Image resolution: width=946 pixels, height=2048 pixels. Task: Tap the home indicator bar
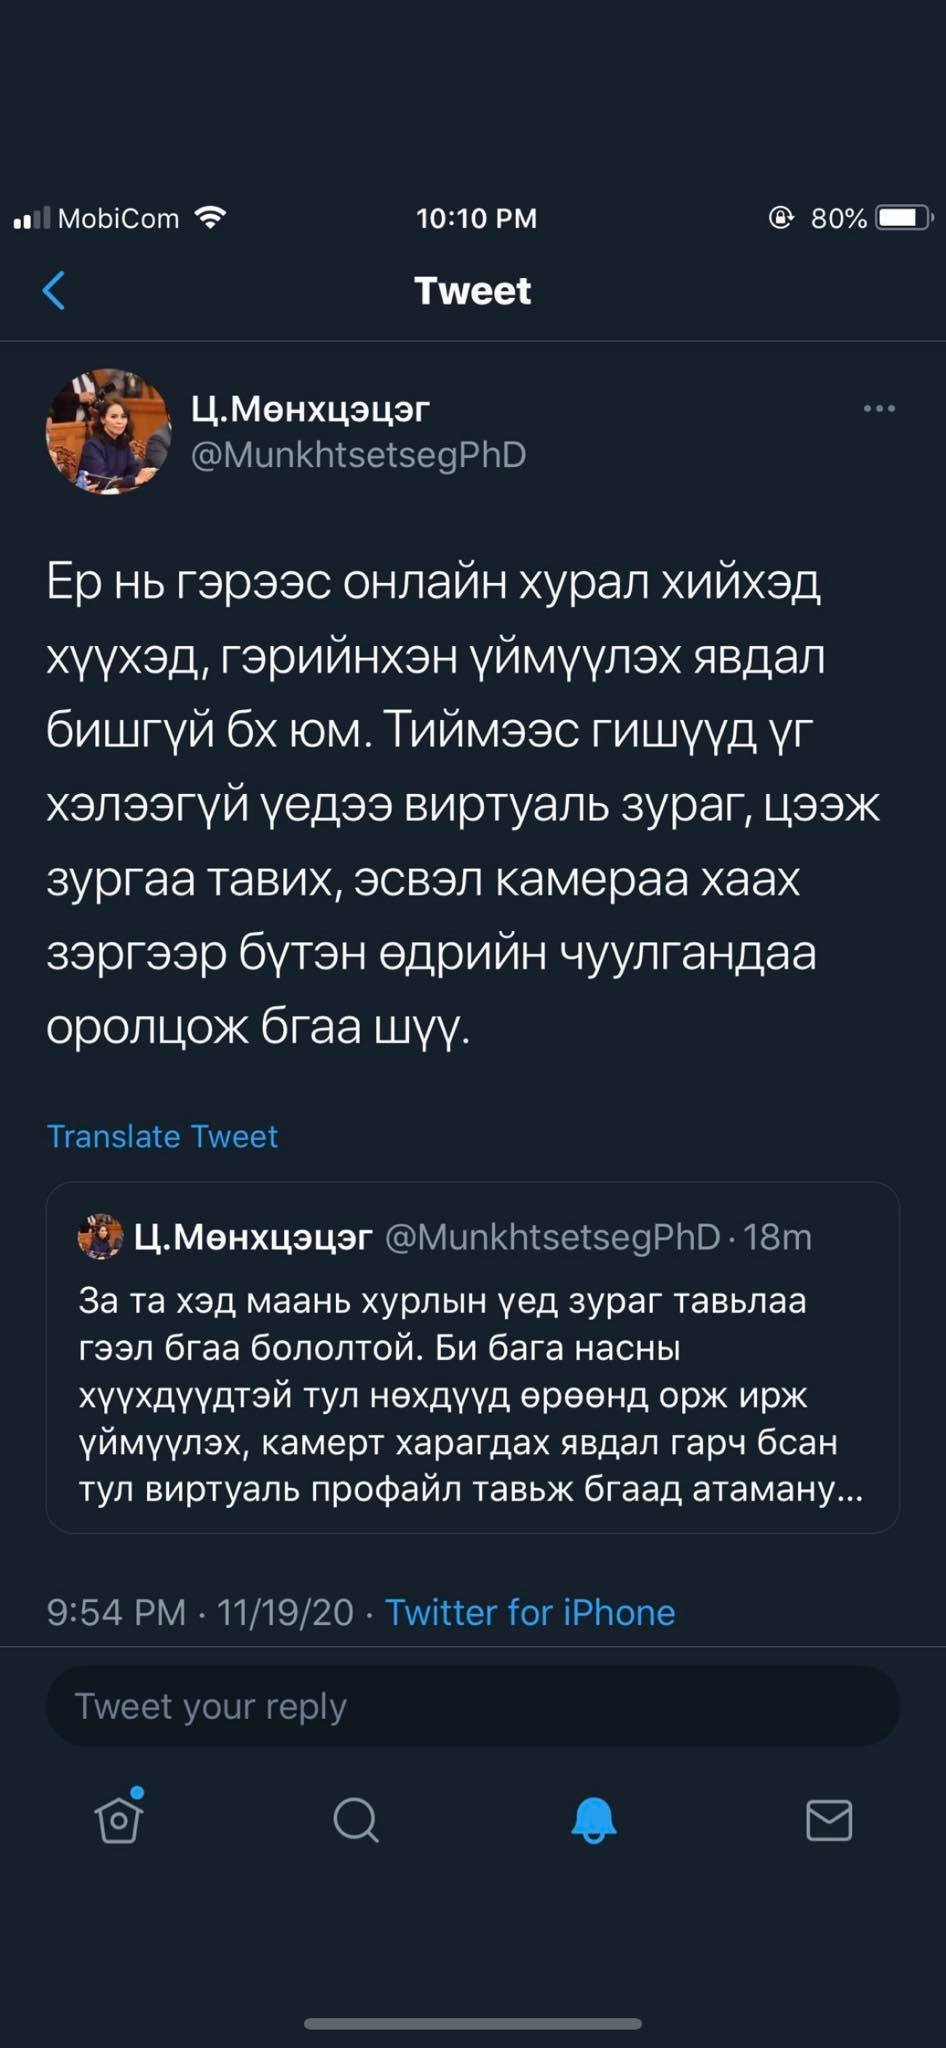(472, 2024)
